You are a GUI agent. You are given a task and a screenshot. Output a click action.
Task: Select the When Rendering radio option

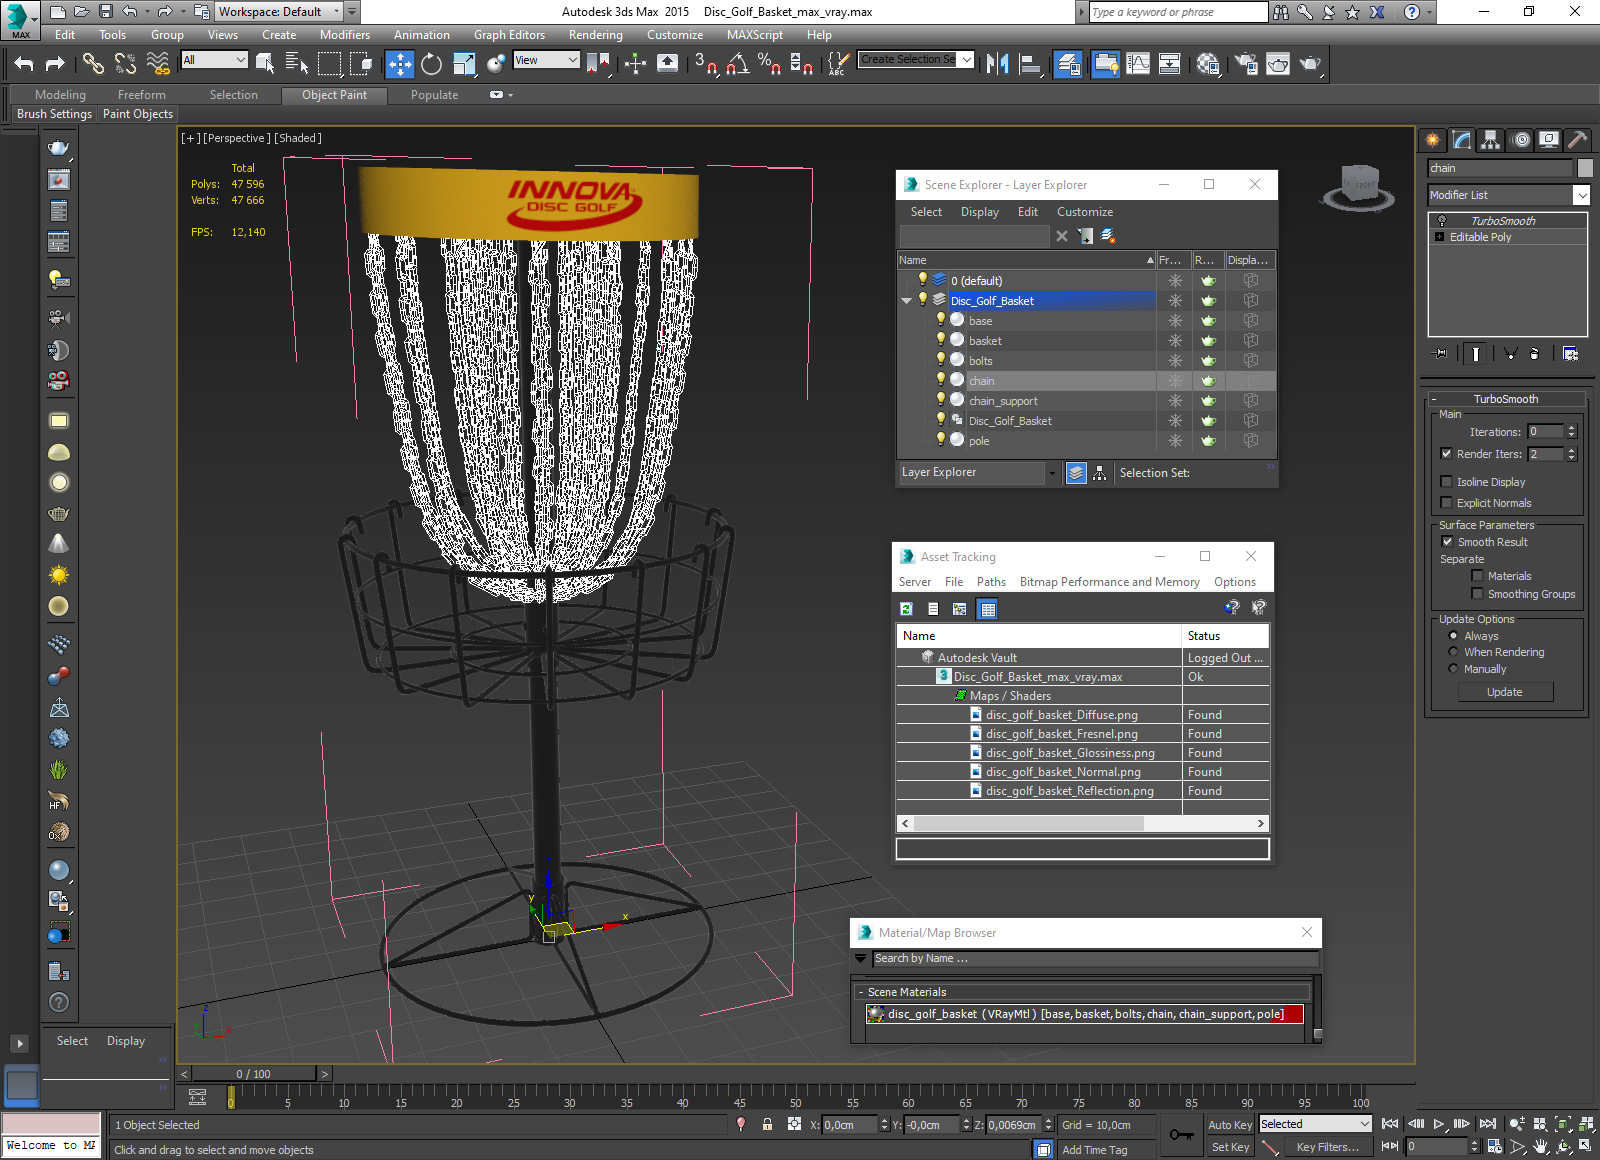pos(1453,652)
